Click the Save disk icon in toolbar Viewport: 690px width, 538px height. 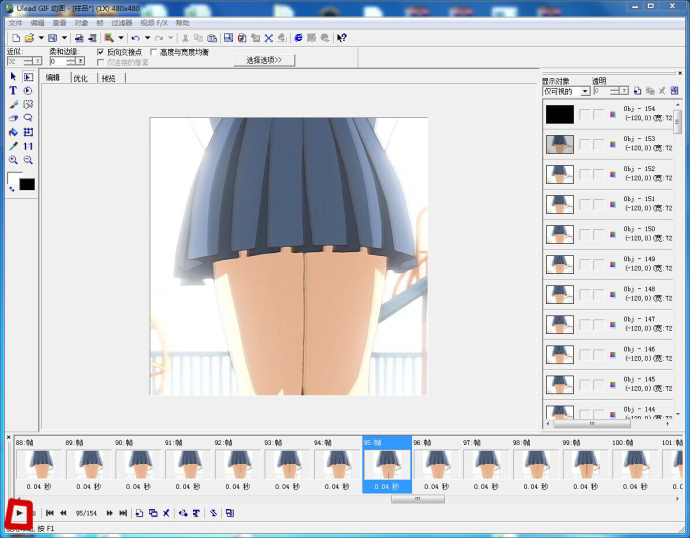tap(53, 38)
